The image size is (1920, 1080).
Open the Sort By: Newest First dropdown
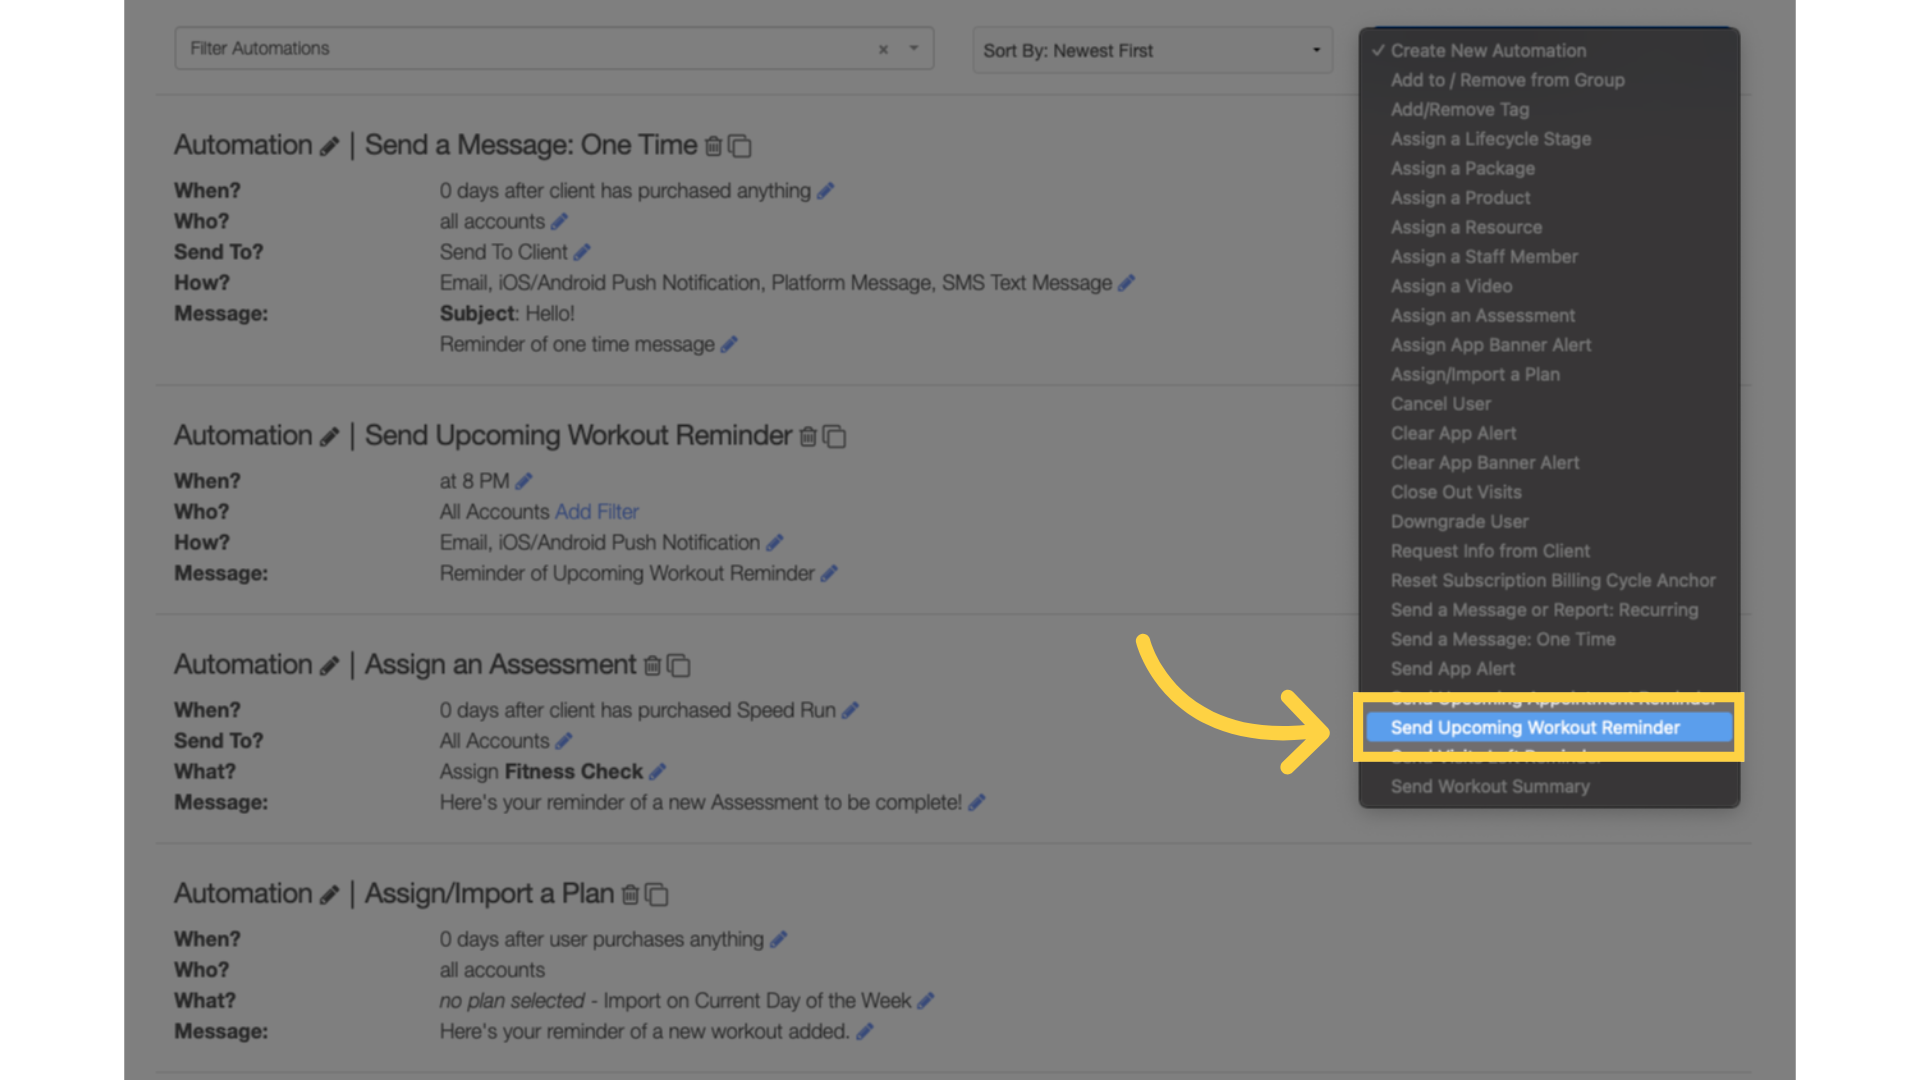[1152, 50]
